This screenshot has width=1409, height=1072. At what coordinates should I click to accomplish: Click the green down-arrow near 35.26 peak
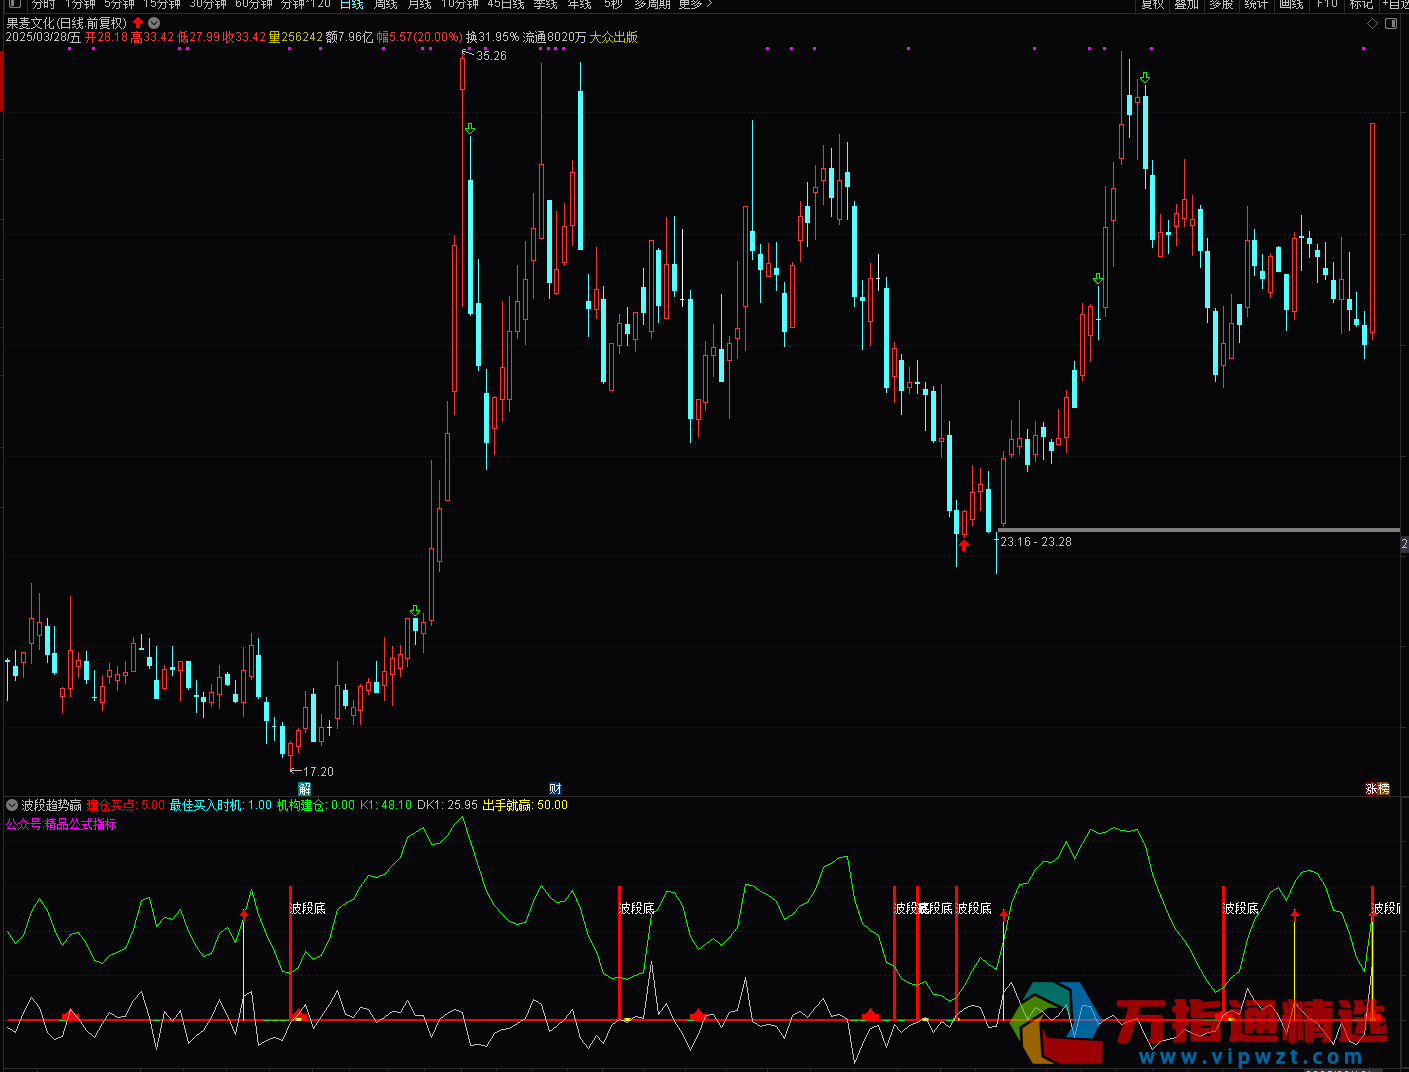470,129
